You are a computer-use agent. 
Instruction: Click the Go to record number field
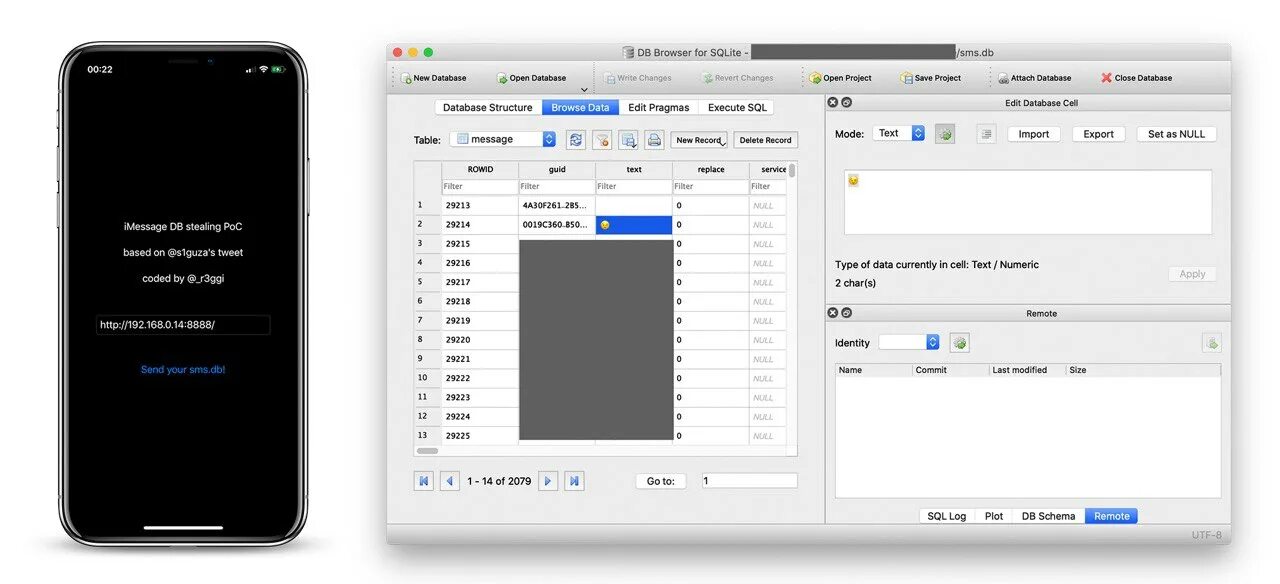[750, 481]
